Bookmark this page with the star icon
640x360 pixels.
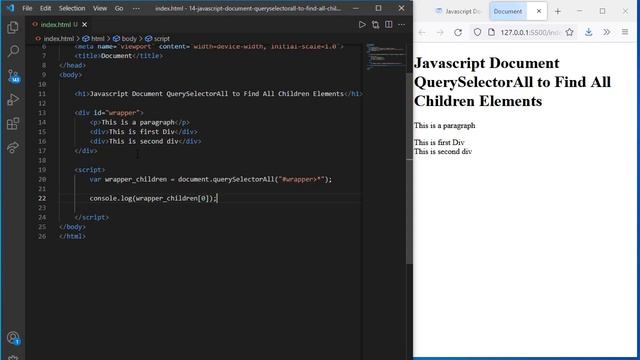(569, 32)
